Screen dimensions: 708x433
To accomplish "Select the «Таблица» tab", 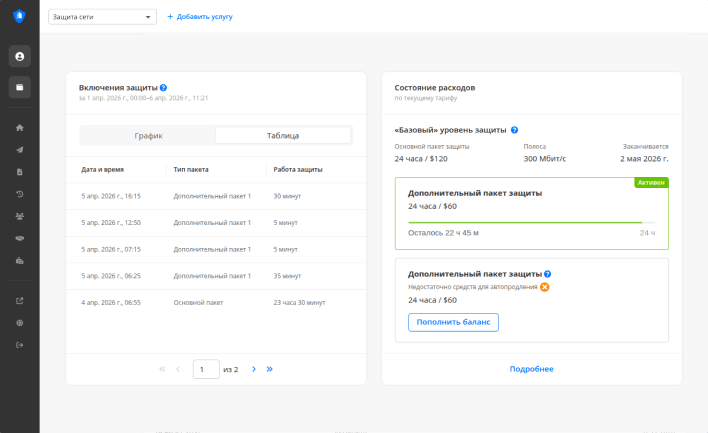I will pos(283,135).
